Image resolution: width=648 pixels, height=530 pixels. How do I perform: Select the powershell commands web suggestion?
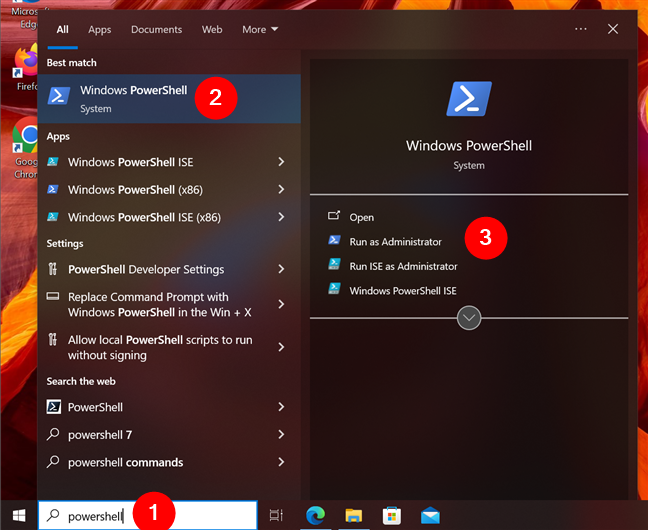pos(125,462)
